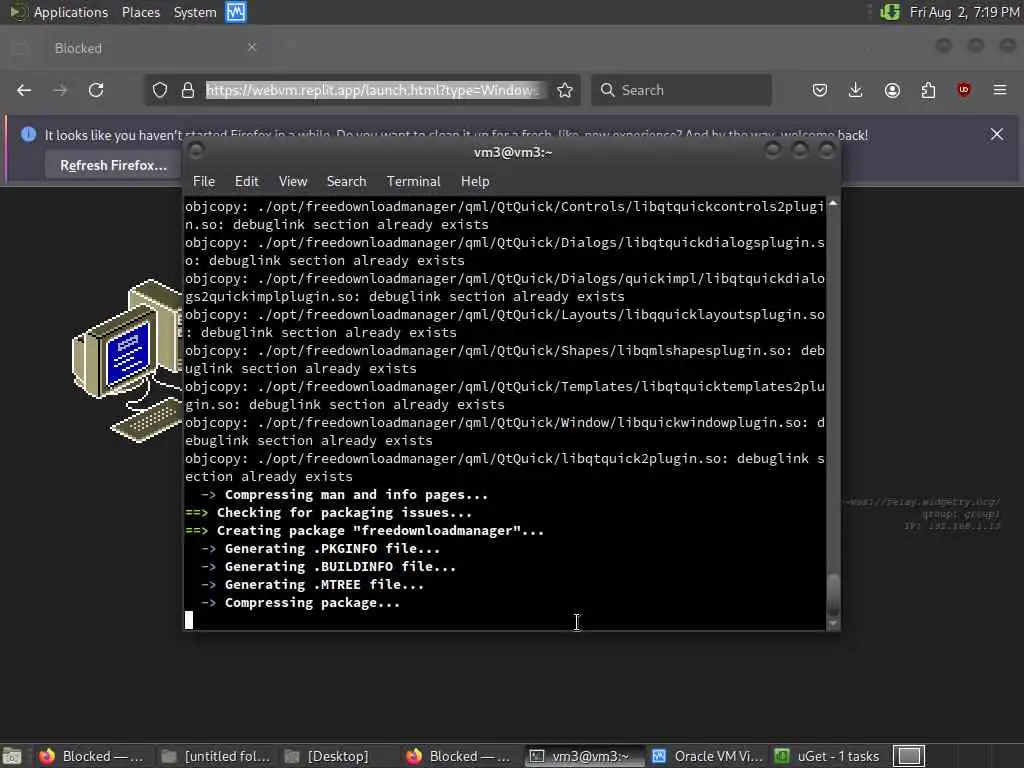The height and width of the screenshot is (768, 1024).
Task: Dismiss the Firefox refresh notification bar
Action: [997, 134]
